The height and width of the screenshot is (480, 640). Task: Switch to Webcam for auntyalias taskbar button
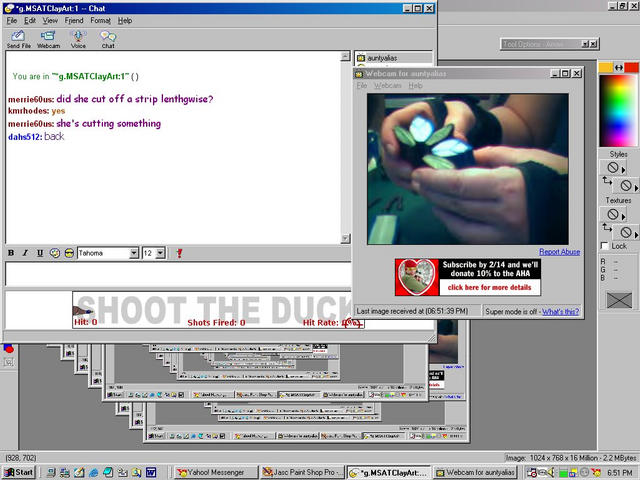475,472
